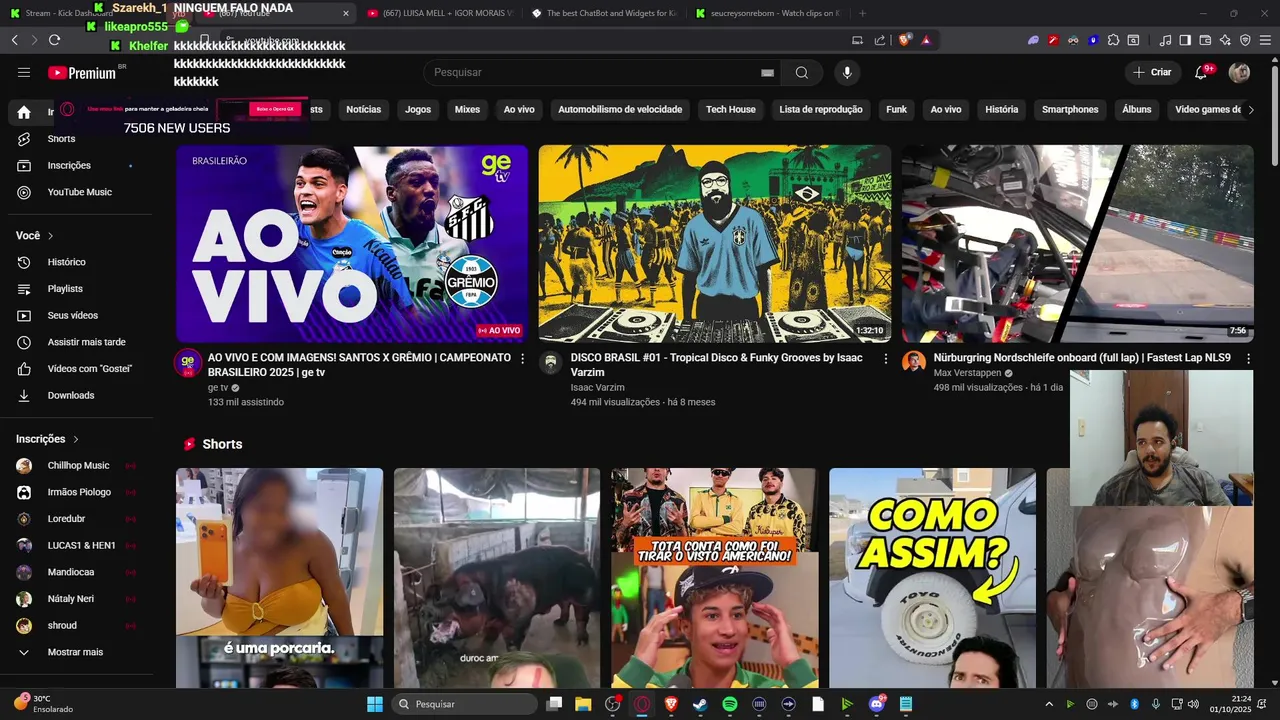
Task: Open more options for Nürburgring video
Action: (x=1248, y=358)
